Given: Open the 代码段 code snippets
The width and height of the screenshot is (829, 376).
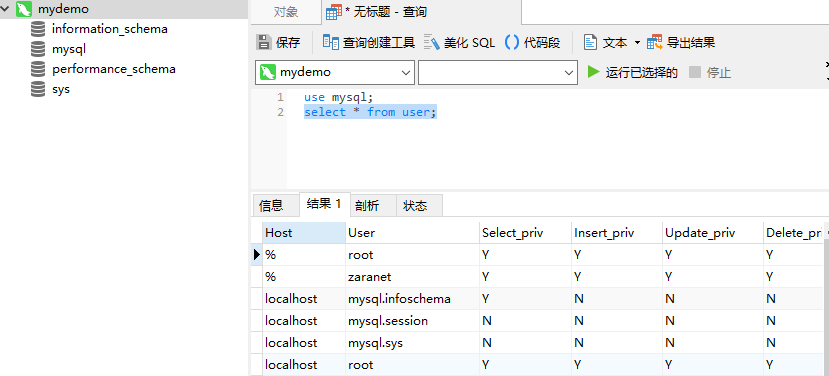Looking at the screenshot, I should point(533,42).
